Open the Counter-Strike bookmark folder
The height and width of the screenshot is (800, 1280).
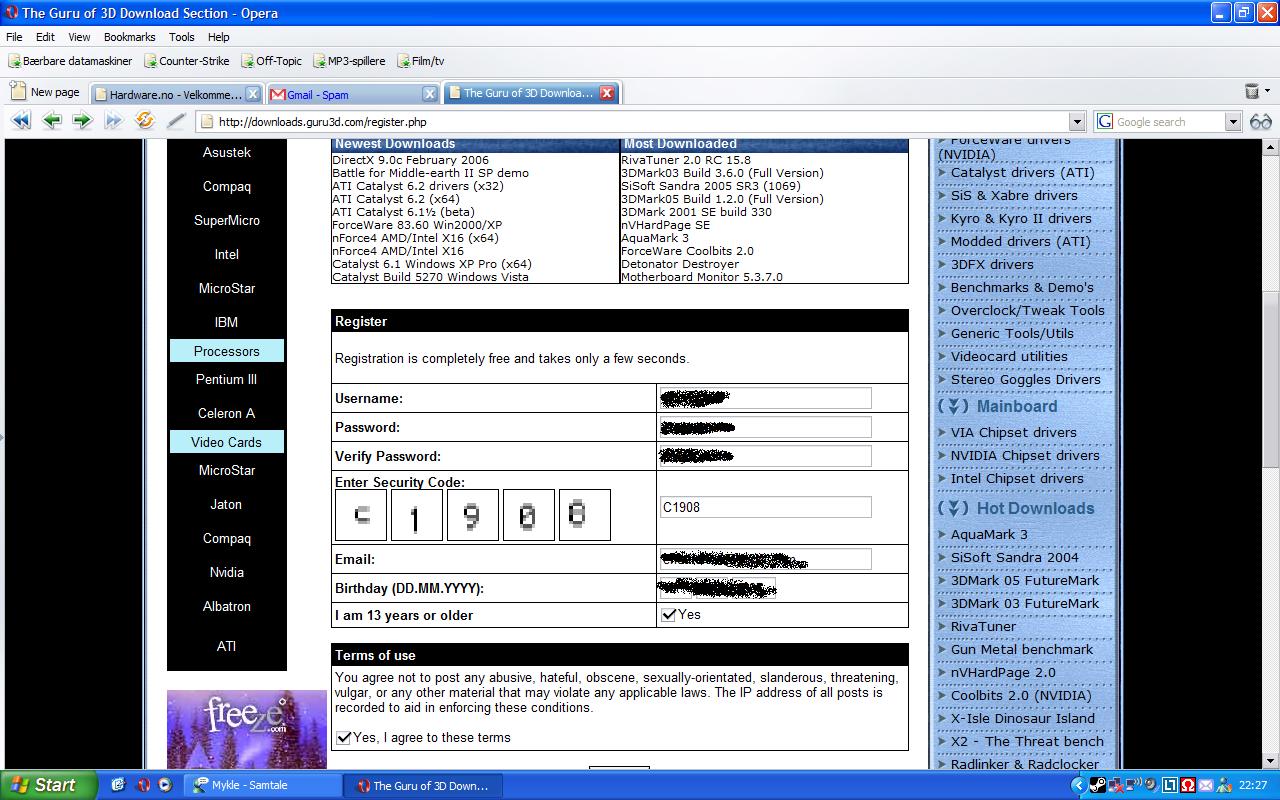[187, 61]
